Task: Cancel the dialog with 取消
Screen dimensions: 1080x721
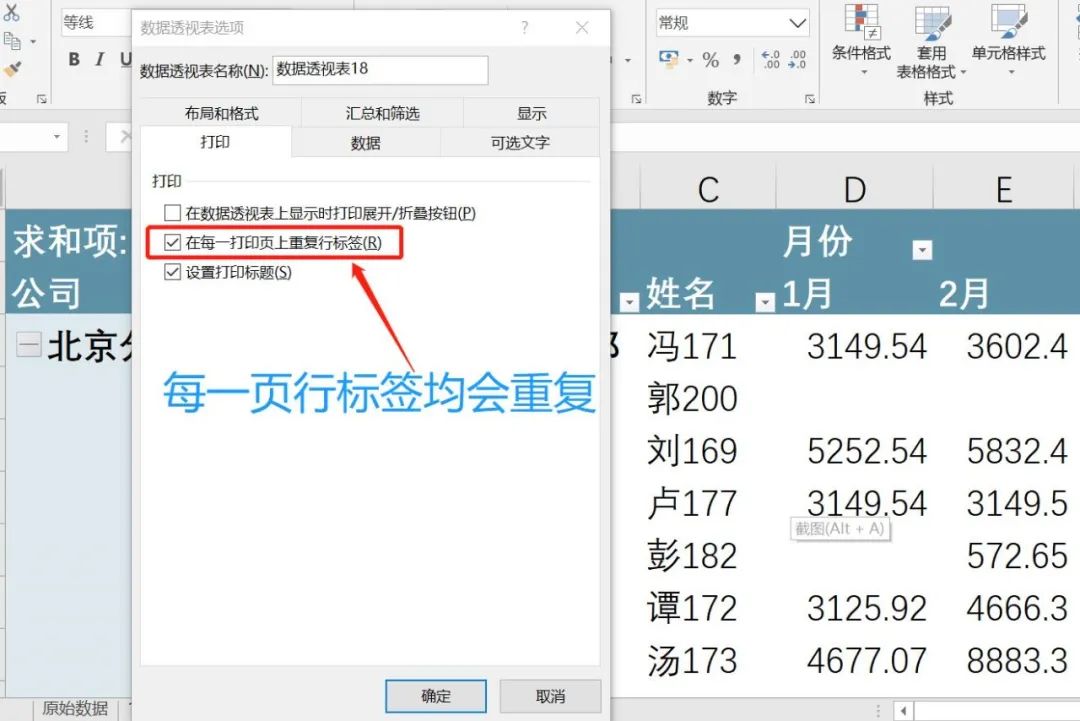Action: [x=549, y=696]
